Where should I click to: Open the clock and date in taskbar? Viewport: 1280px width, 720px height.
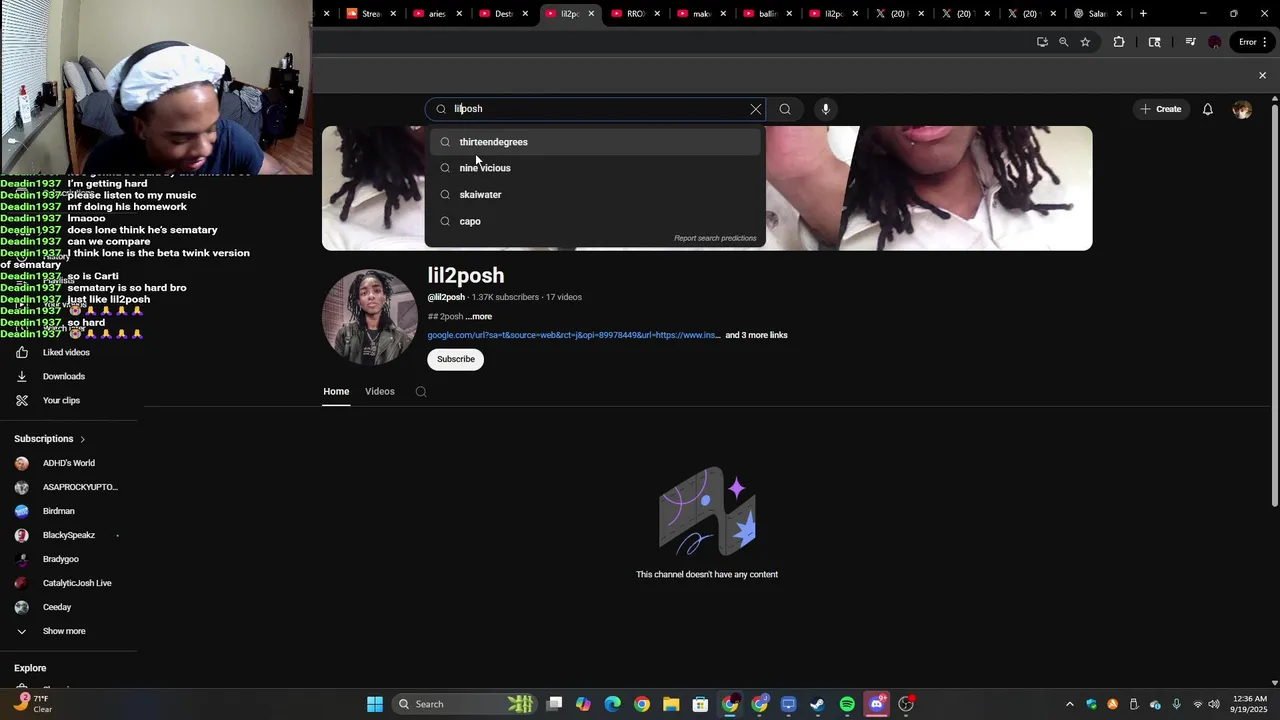coord(1250,704)
